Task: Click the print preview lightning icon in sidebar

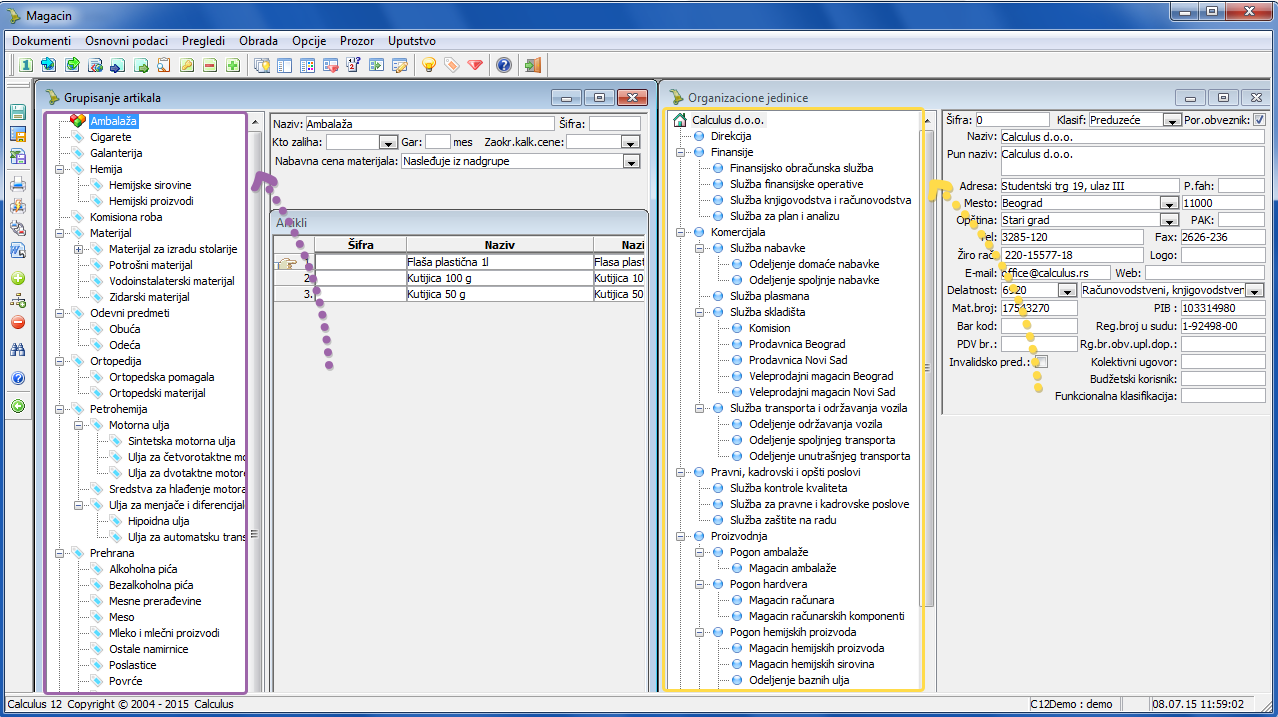Action: point(18,206)
